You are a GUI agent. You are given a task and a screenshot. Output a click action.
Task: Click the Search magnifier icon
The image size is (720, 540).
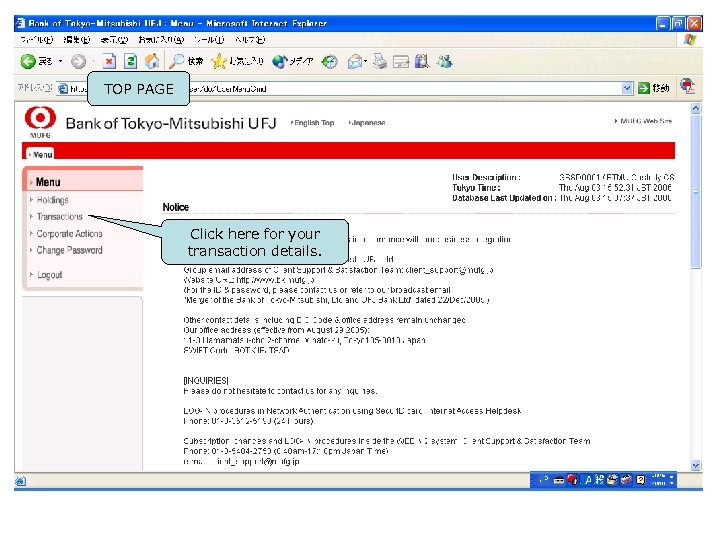click(177, 61)
